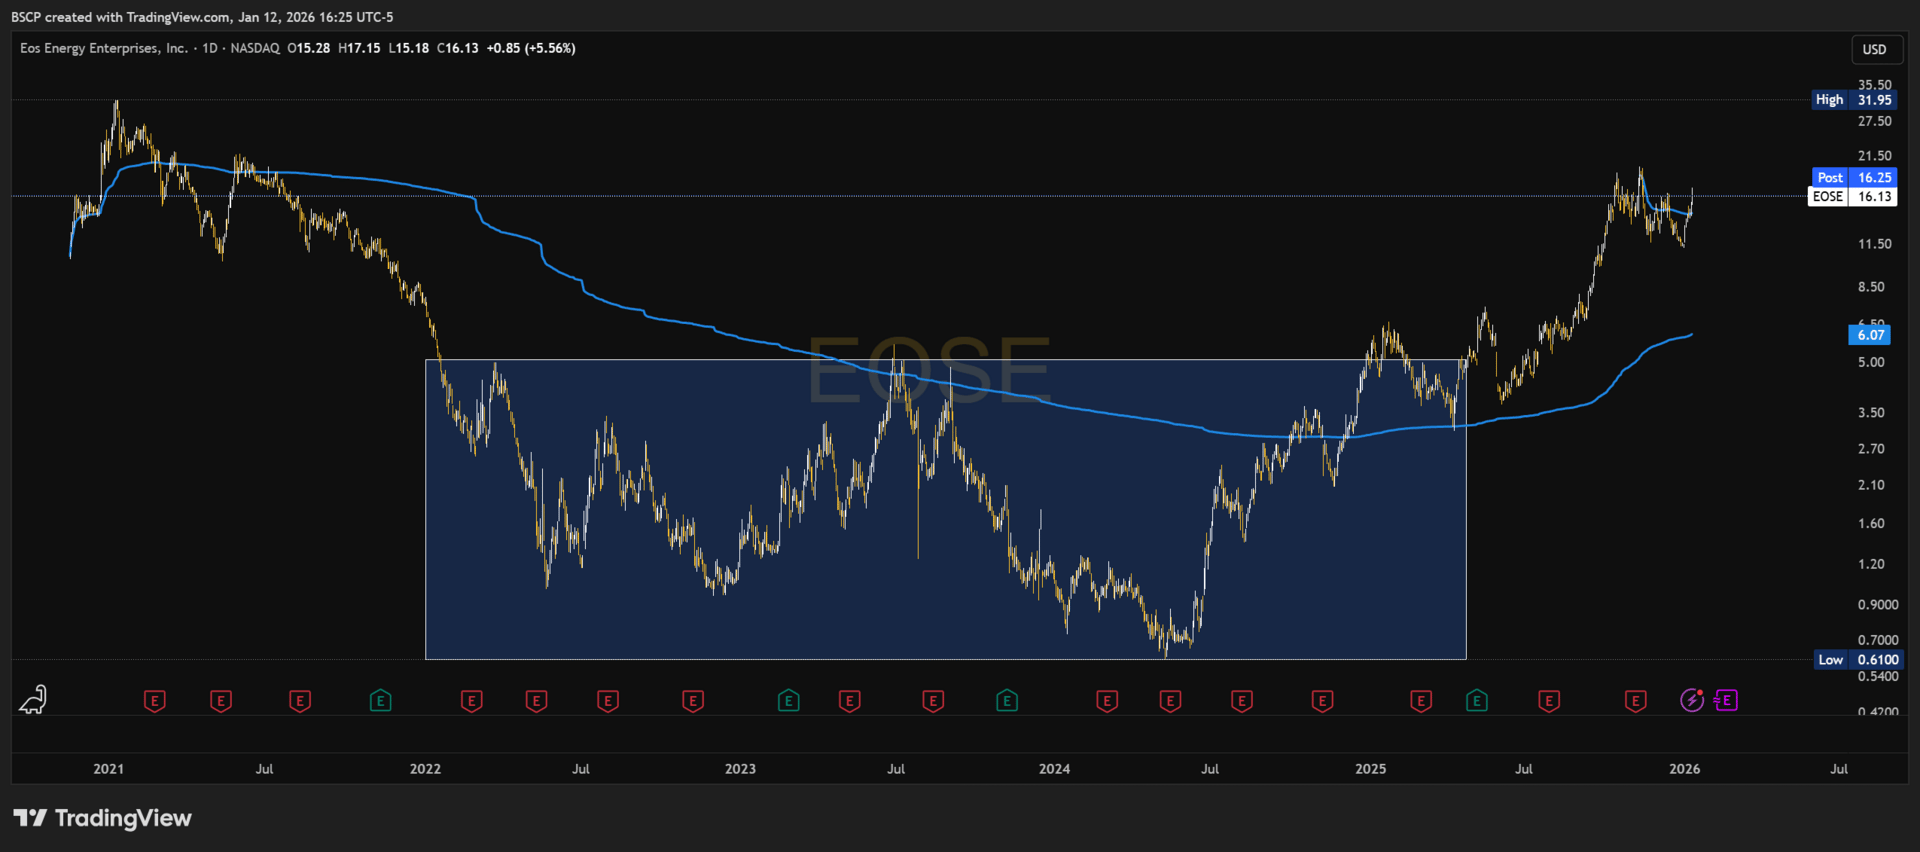
Task: Open the red earnings marker just before the 2025 label
Action: tap(1322, 701)
